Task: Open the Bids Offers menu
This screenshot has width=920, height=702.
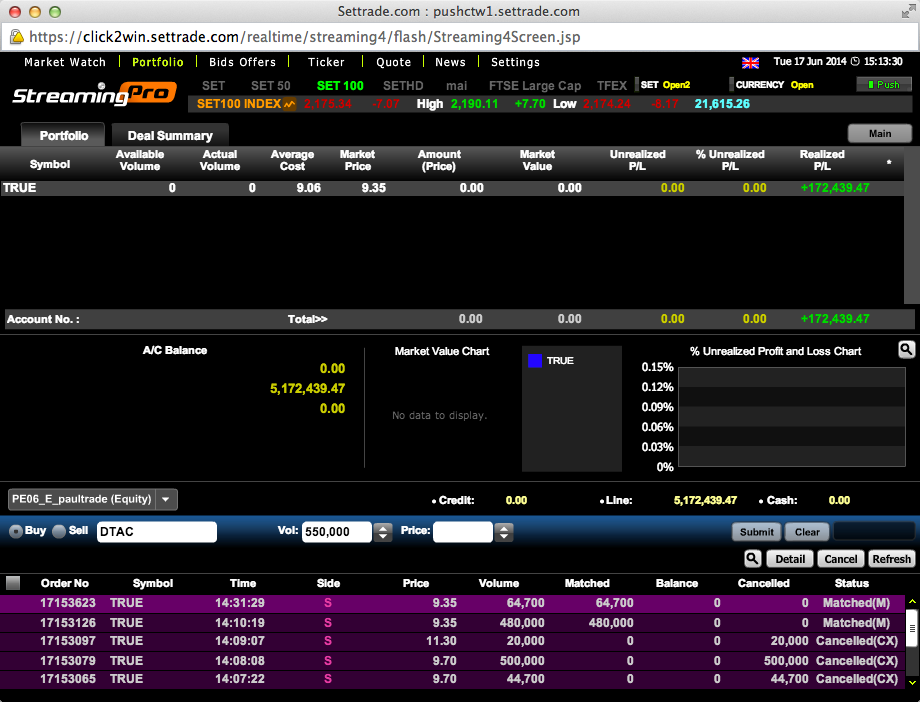Action: (242, 62)
